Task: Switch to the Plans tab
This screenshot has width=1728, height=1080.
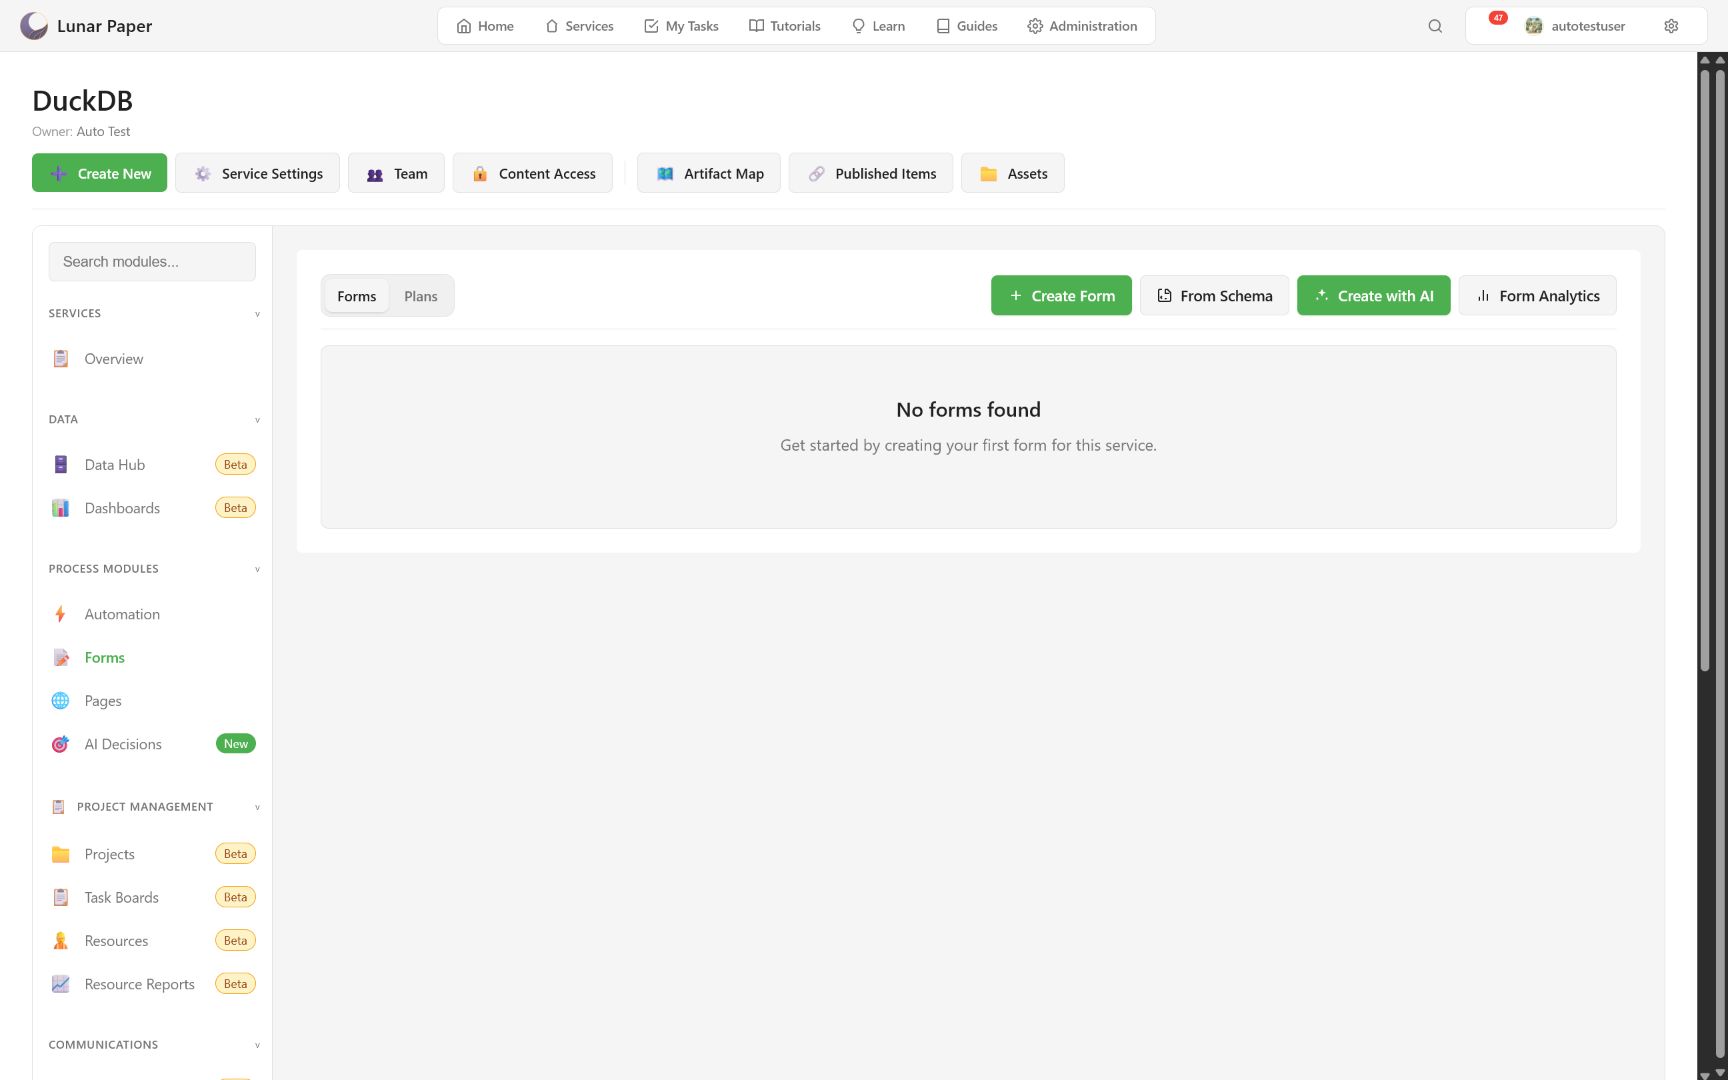Action: coord(421,296)
